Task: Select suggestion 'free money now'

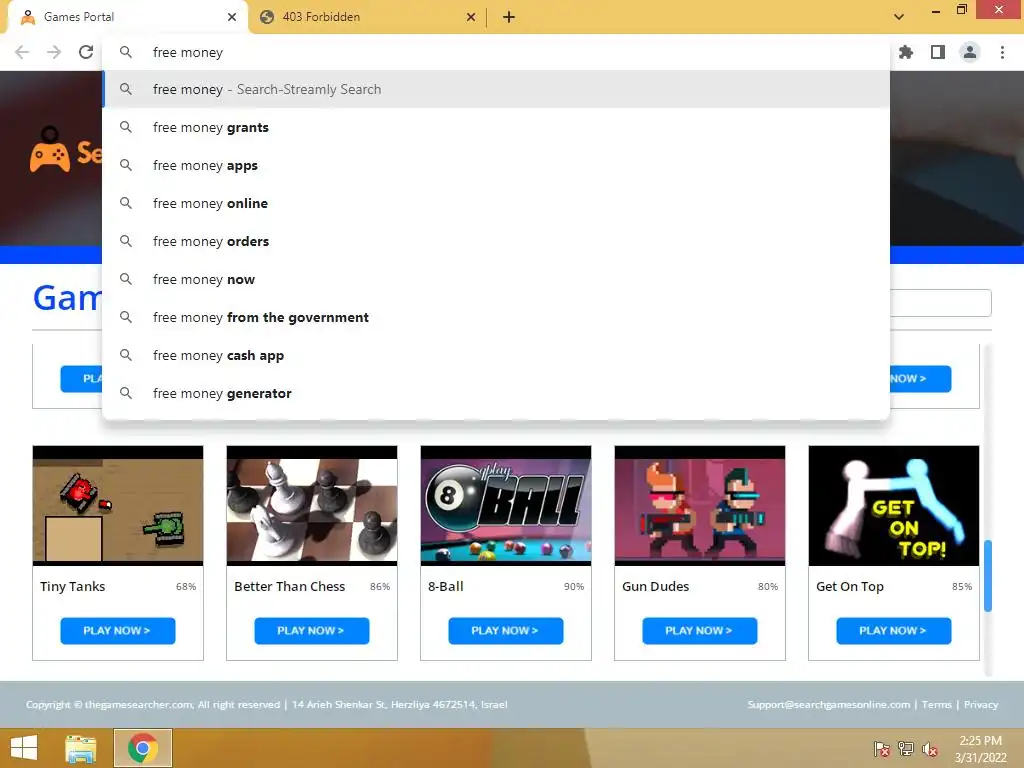Action: 496,279
